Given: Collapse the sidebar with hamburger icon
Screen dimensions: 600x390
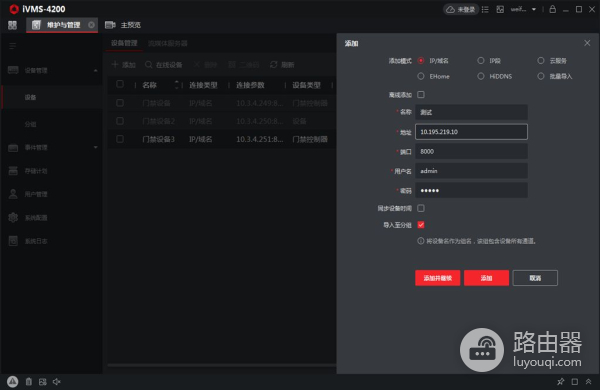Looking at the screenshot, I should pyautogui.click(x=13, y=46).
